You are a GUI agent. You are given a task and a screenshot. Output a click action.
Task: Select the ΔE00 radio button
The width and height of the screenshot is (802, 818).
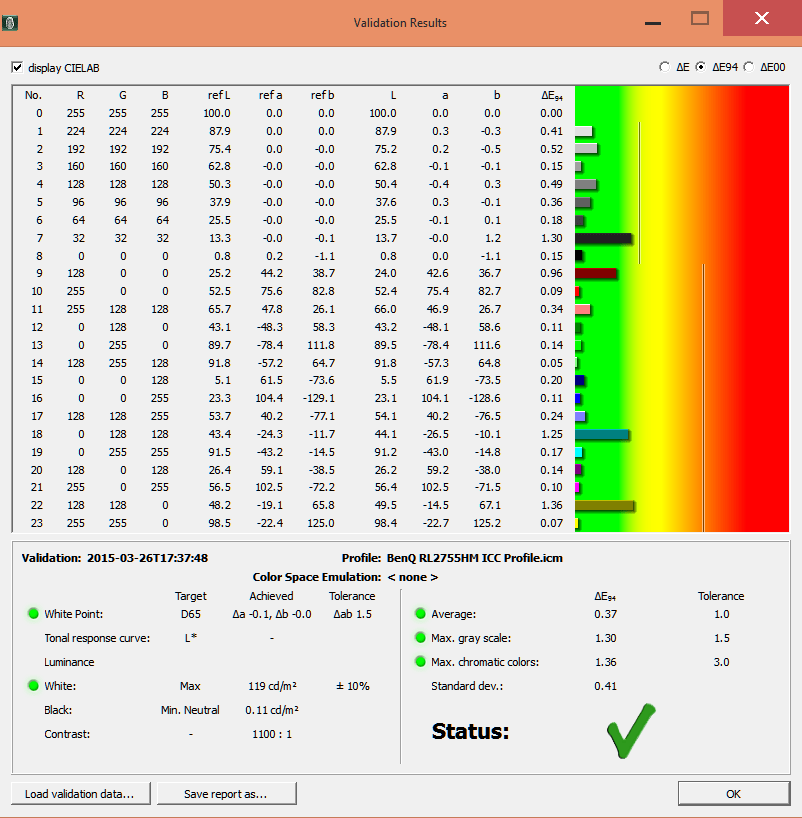click(x=749, y=67)
